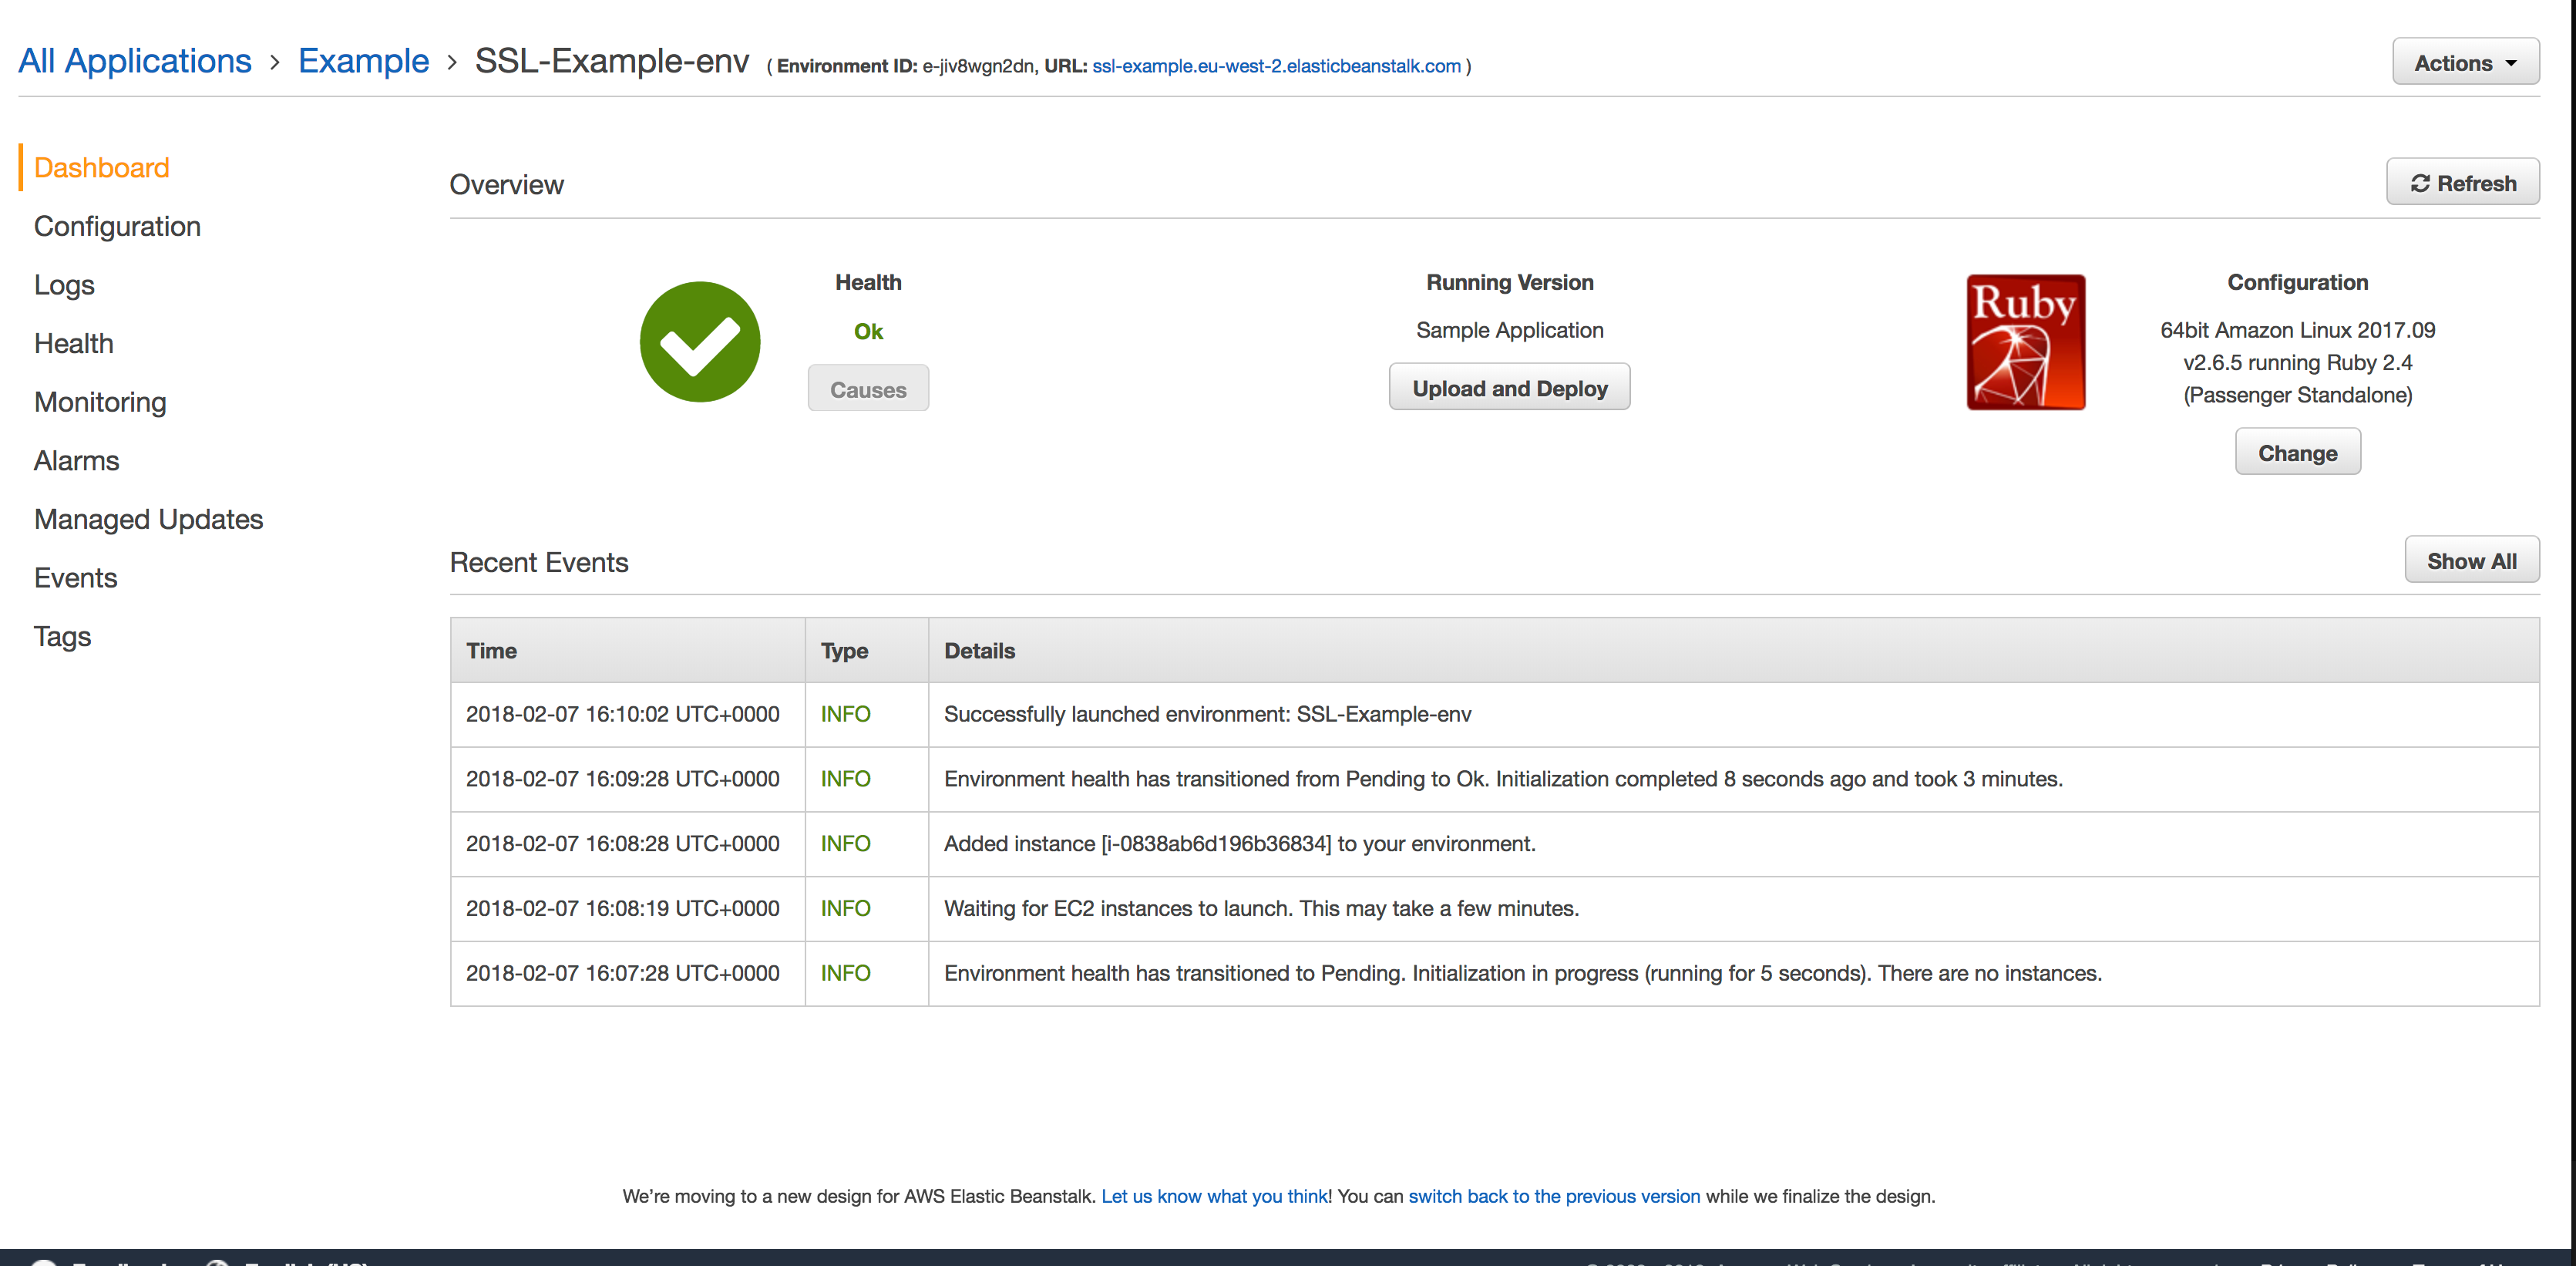Screen dimensions: 2576x1266
Task: Click 'Waiting for EC2 instances' event detail
Action: pyautogui.click(x=1261, y=908)
